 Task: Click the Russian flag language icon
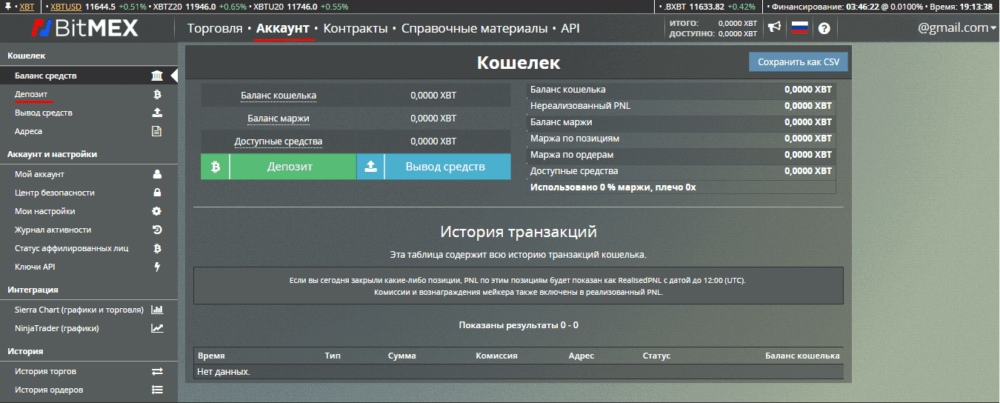pyautogui.click(x=800, y=28)
